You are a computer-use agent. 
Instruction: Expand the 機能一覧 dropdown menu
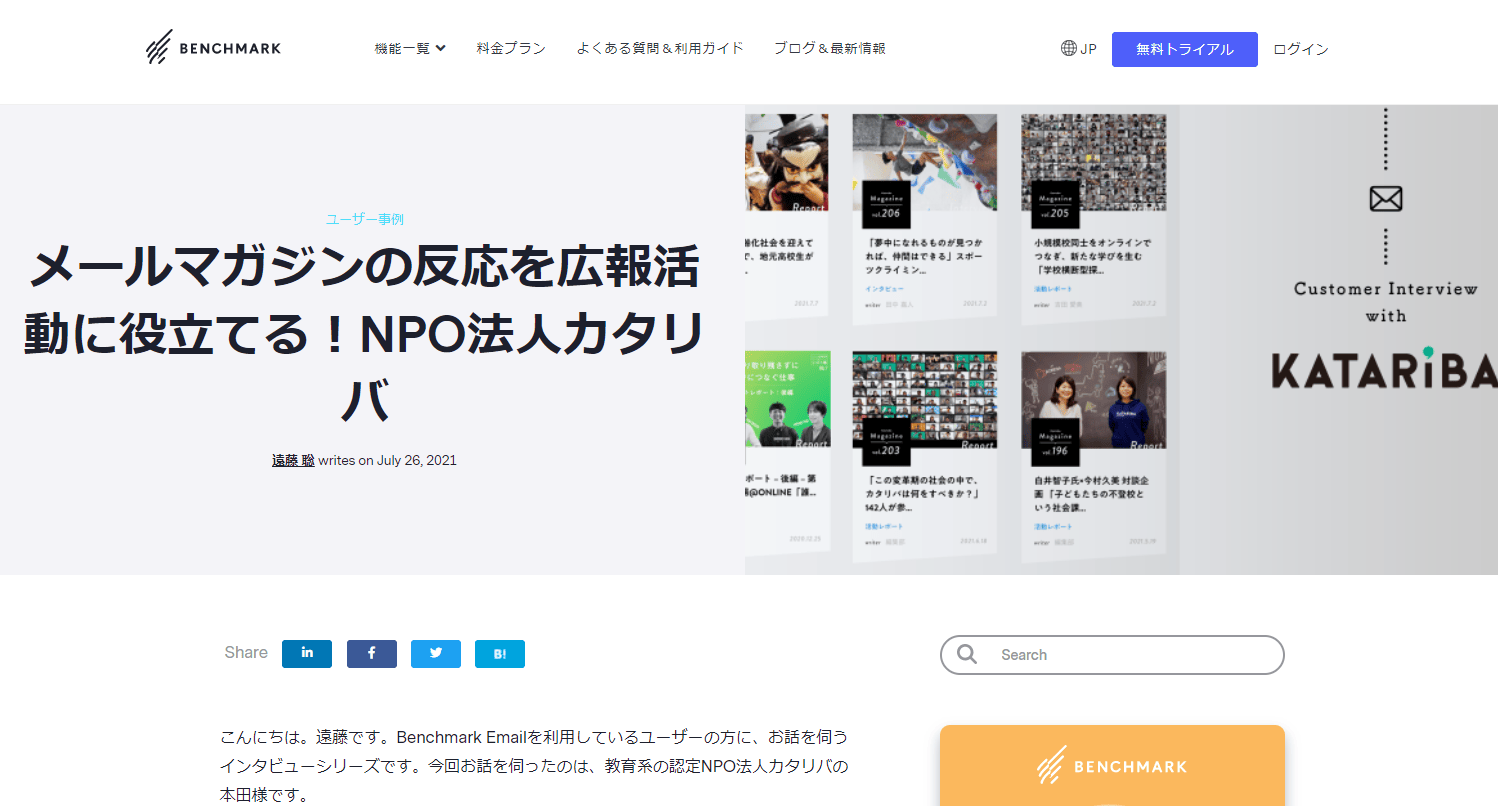coord(410,48)
